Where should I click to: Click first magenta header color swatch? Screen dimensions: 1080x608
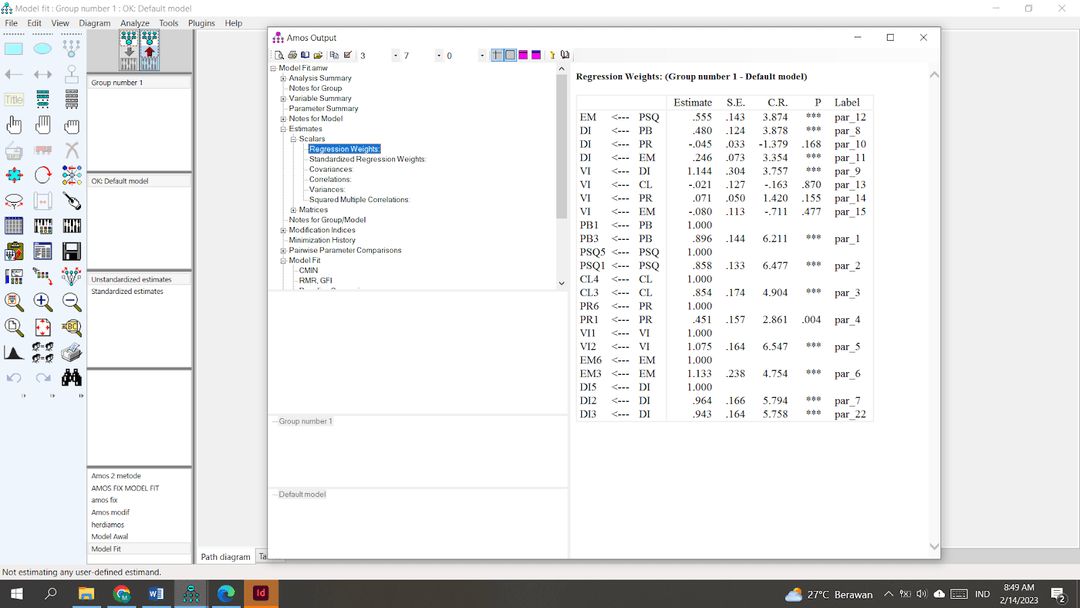523,55
